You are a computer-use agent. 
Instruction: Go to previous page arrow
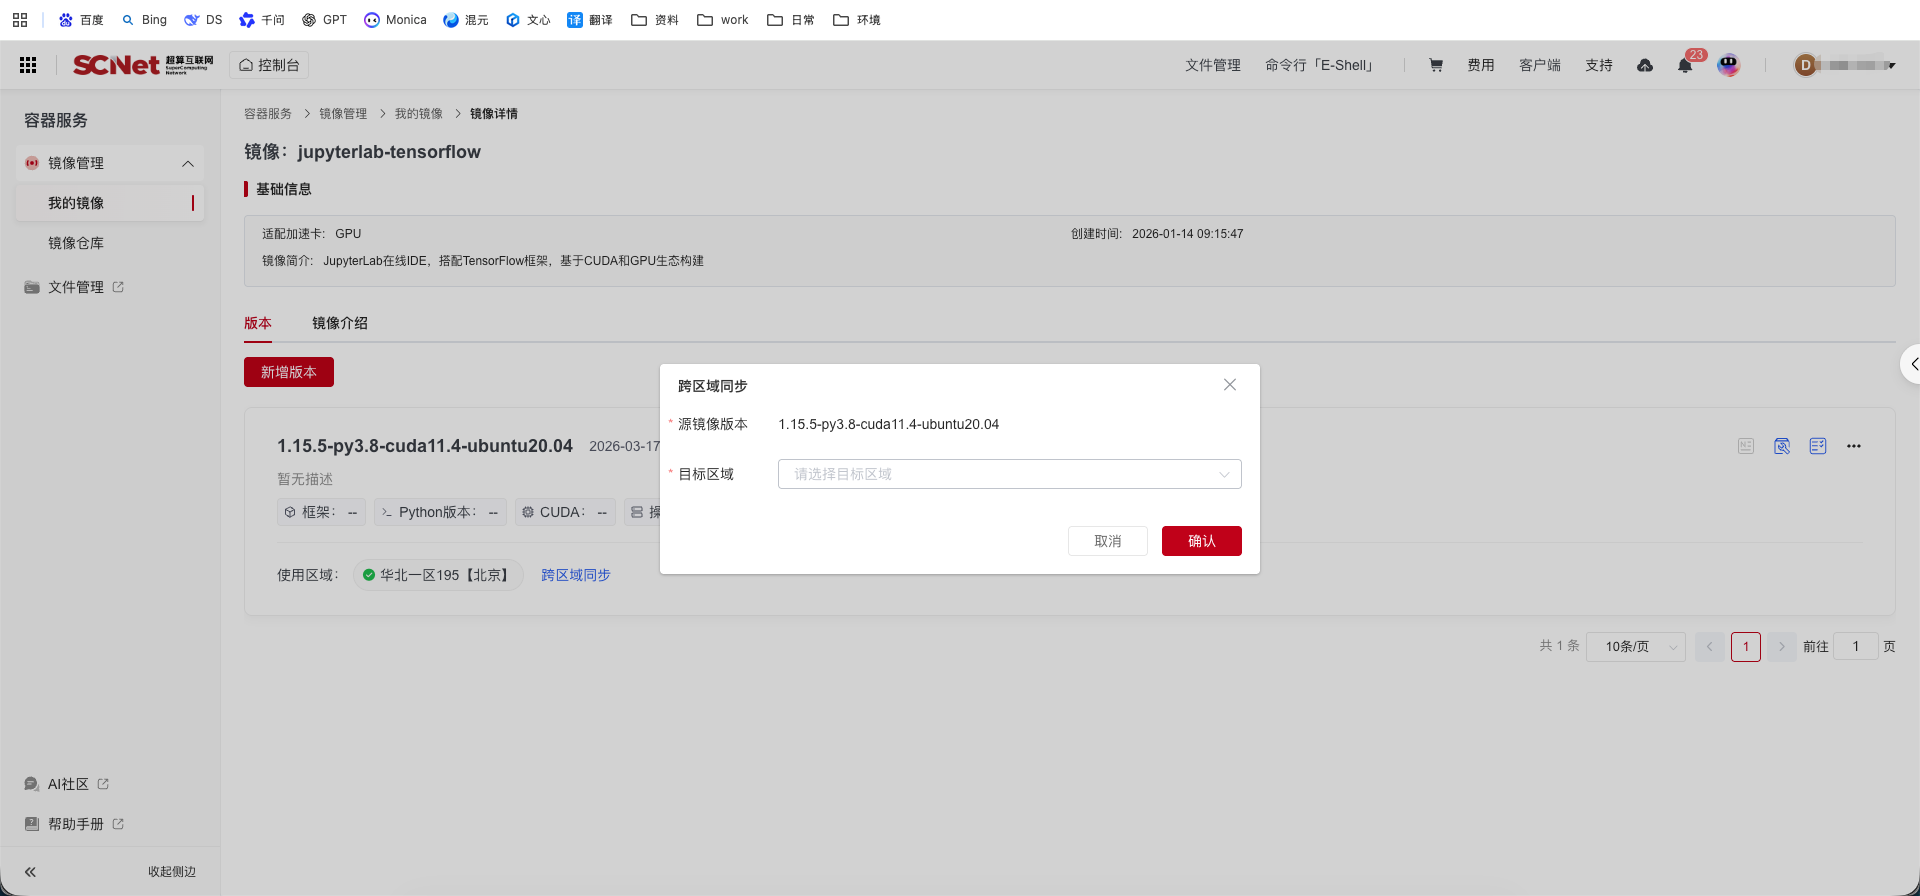[x=1710, y=647]
